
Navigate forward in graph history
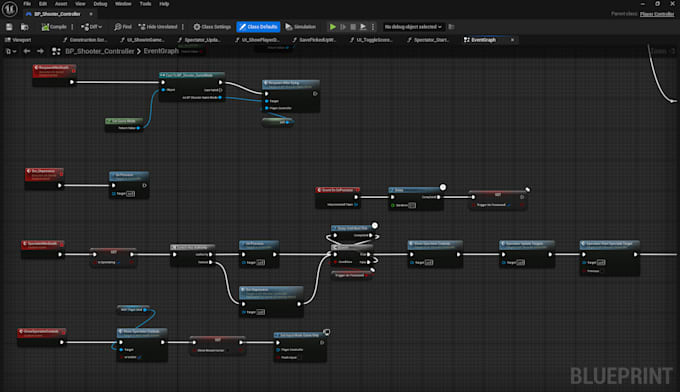[40, 51]
